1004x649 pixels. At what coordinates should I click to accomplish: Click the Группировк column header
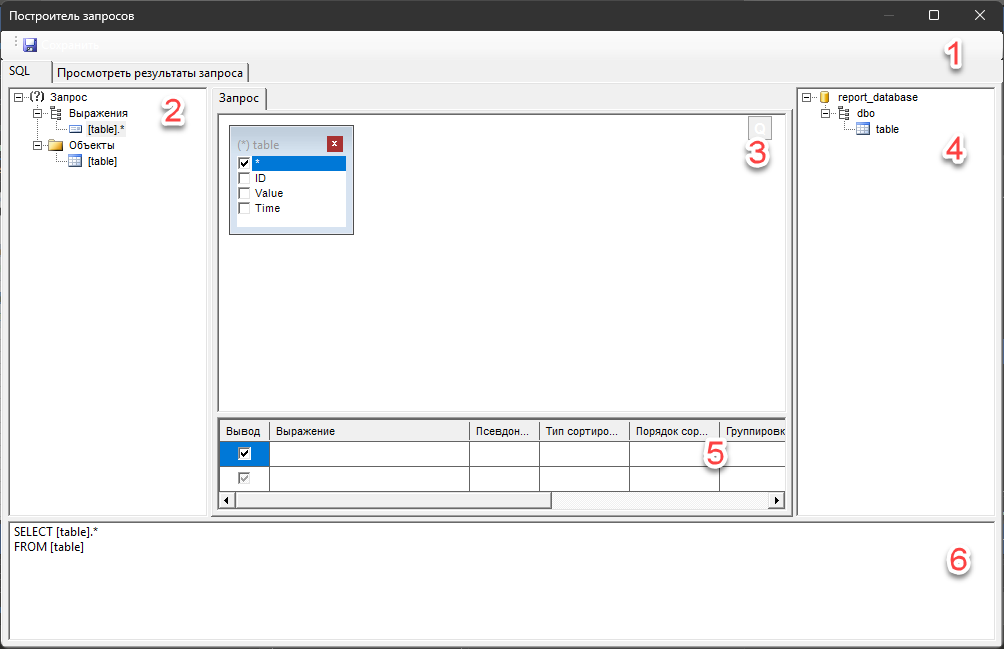[x=753, y=431]
